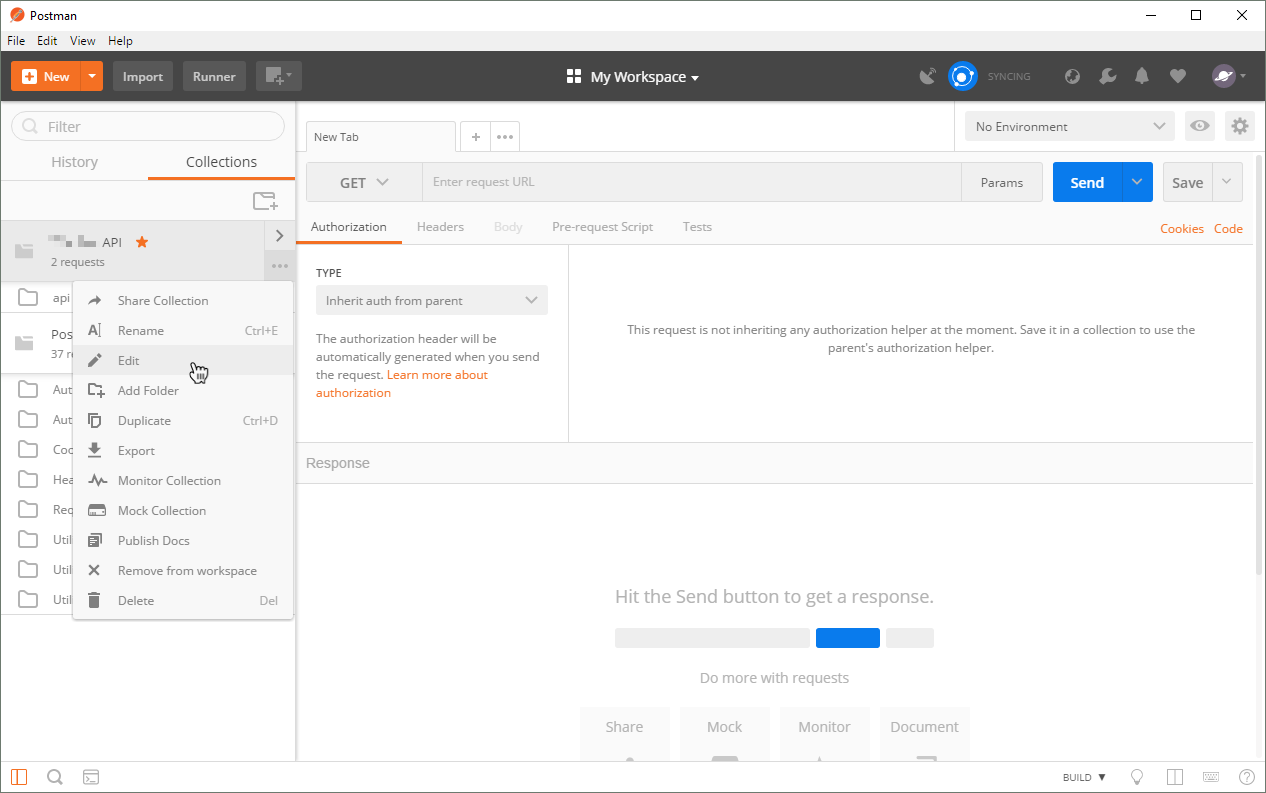The width and height of the screenshot is (1266, 793).
Task: Switch to Headers tab
Action: point(440,227)
